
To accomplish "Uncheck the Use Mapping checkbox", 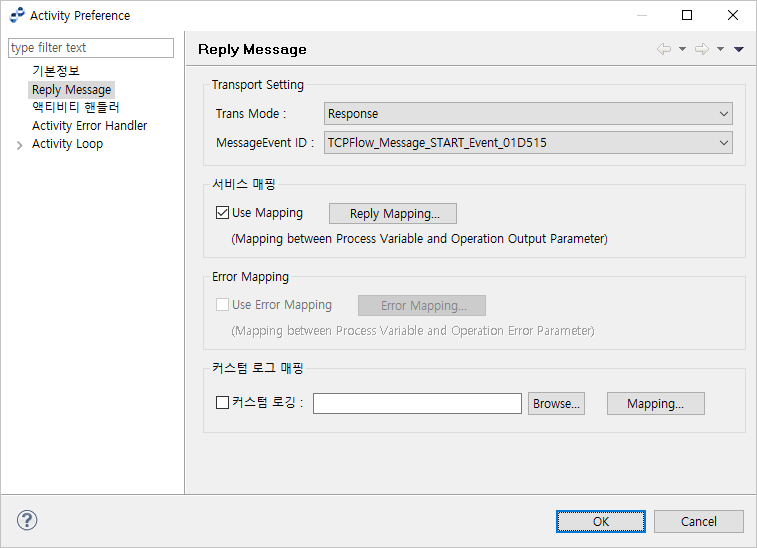I will (x=223, y=213).
